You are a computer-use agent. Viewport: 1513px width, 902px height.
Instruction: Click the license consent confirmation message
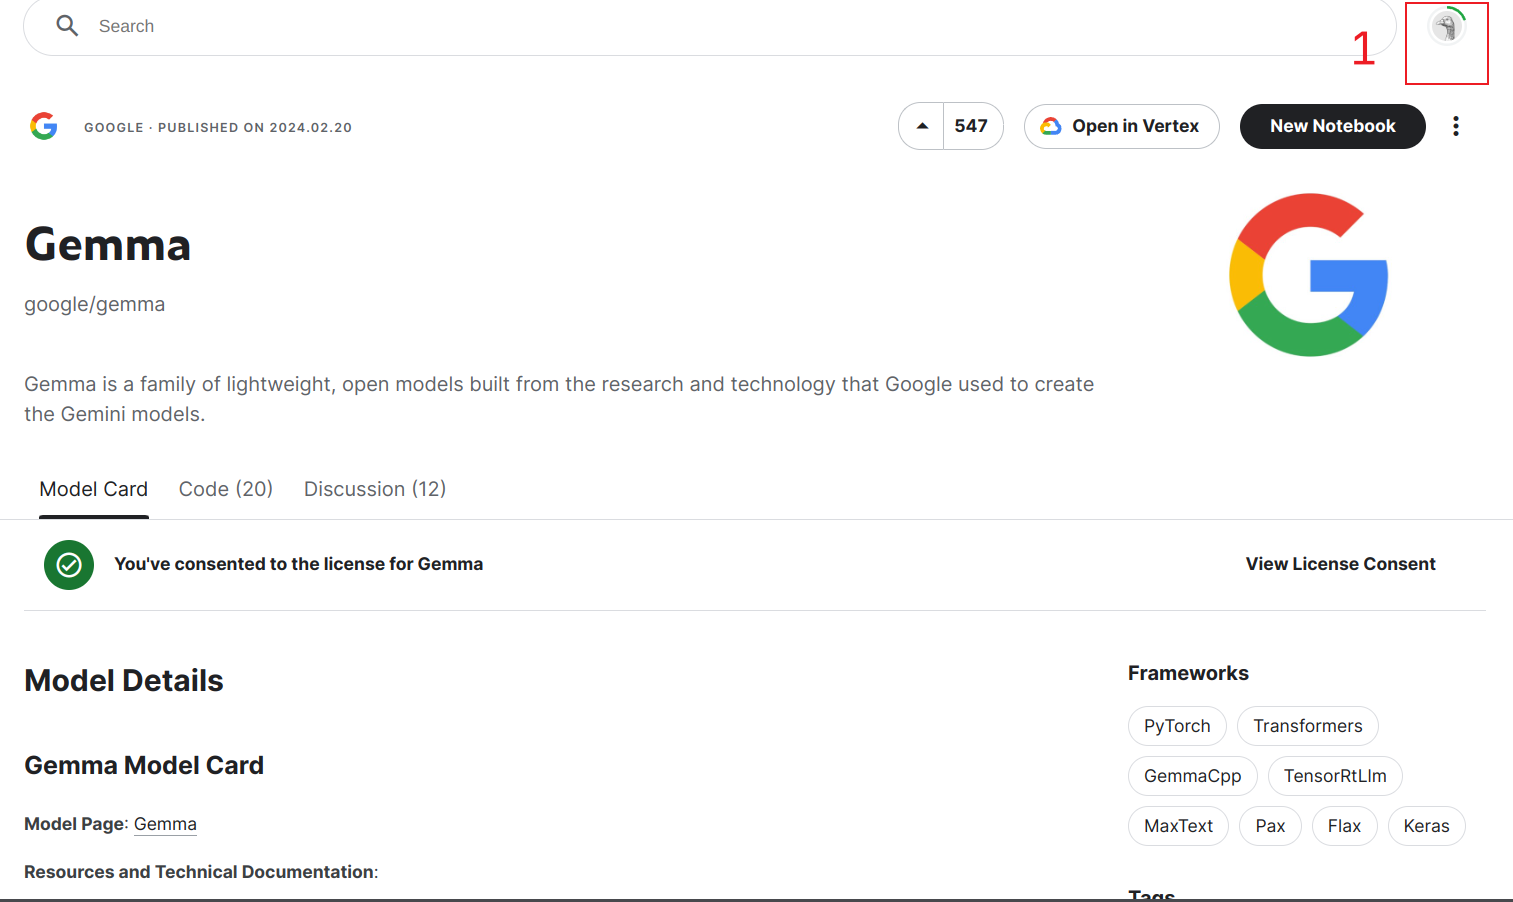click(299, 564)
